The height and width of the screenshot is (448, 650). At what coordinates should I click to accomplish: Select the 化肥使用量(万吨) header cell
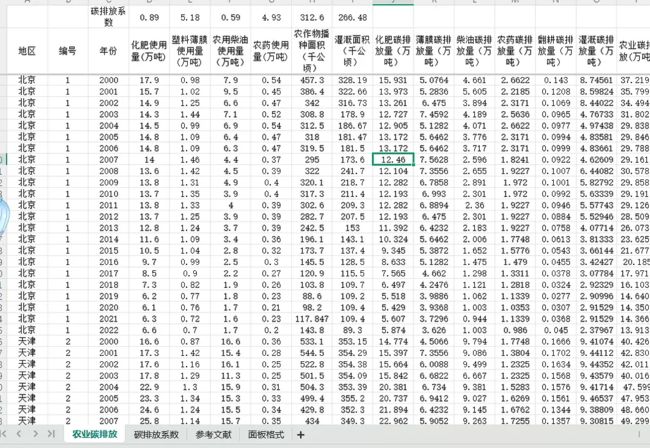coord(149,51)
